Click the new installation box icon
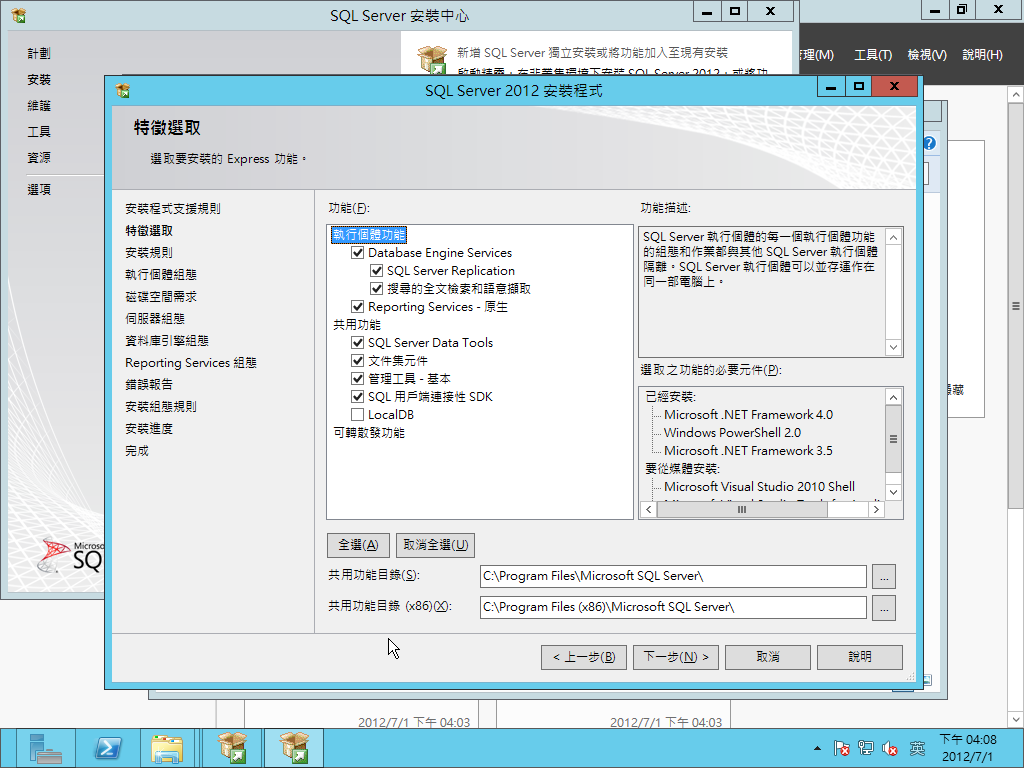This screenshot has width=1024, height=768. pos(432,59)
